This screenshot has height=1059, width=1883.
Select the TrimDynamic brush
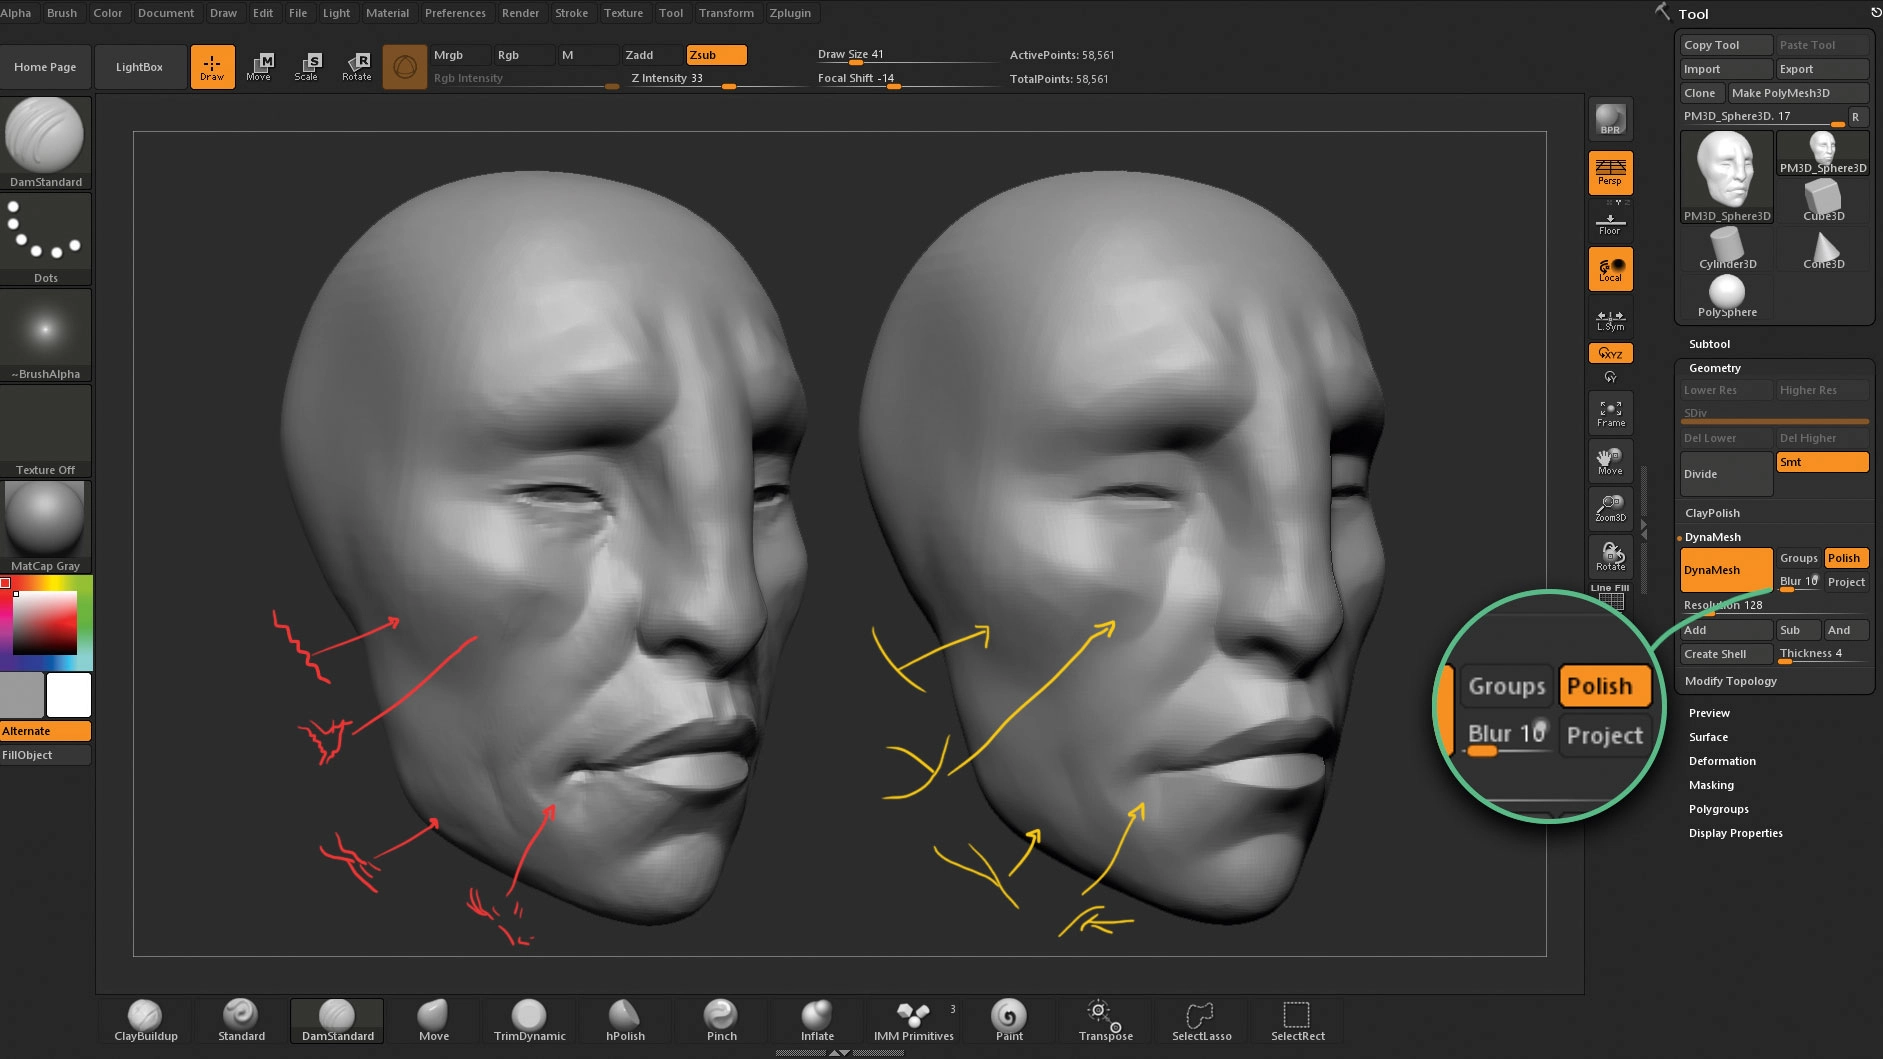tap(529, 1021)
